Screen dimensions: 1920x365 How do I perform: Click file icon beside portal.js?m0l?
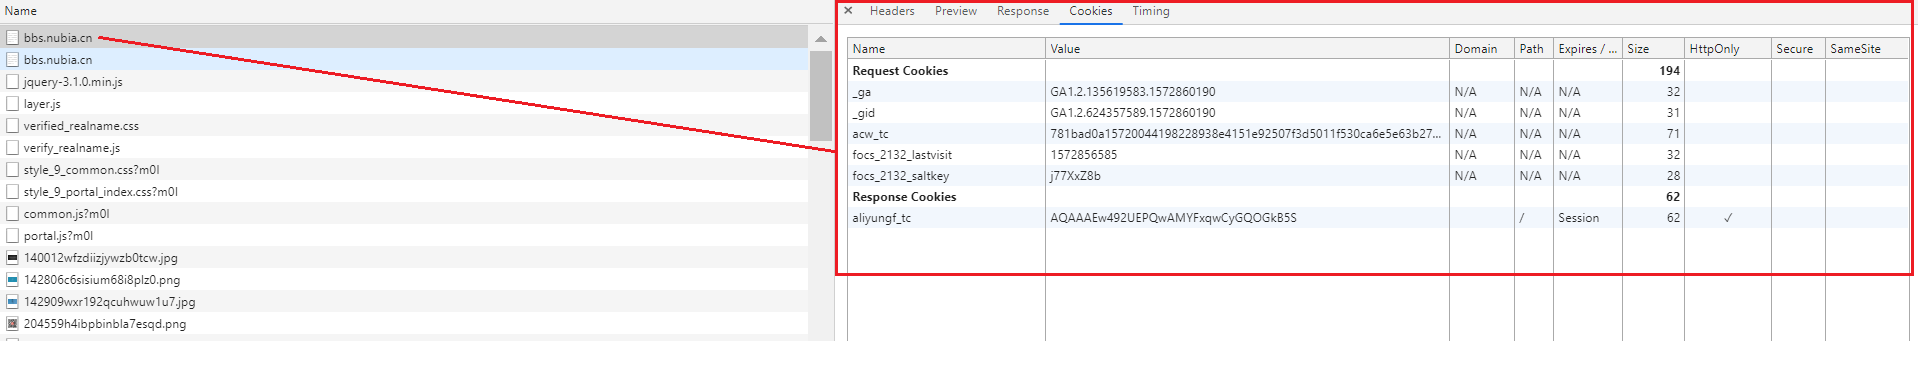click(x=13, y=235)
